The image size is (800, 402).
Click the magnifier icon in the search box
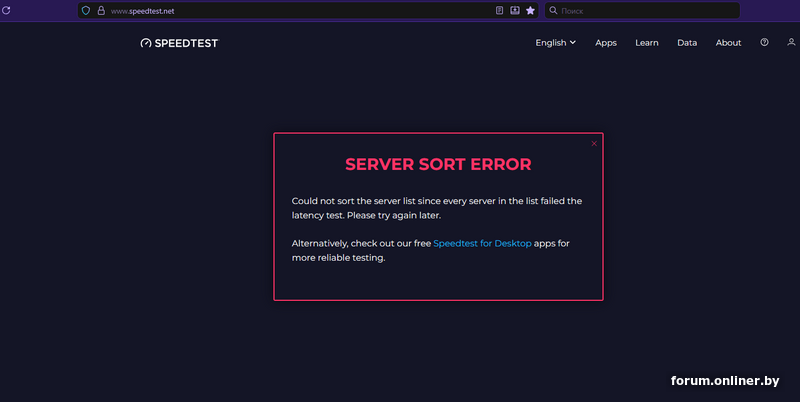[x=553, y=10]
